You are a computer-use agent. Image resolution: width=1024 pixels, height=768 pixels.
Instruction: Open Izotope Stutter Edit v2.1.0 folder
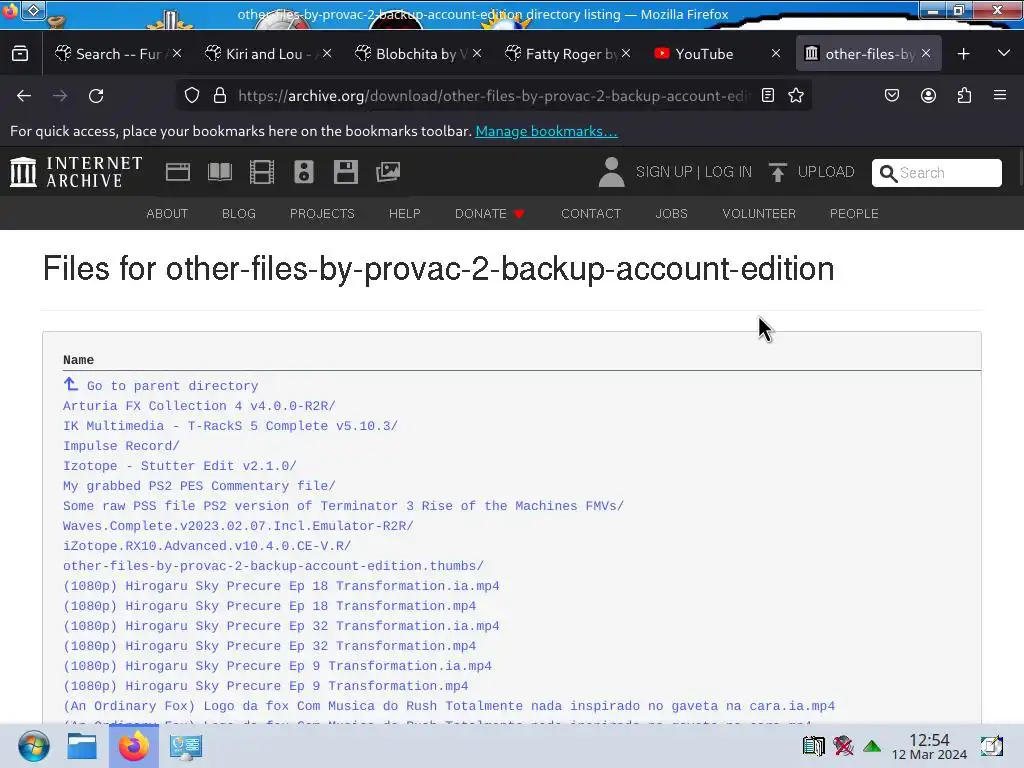(180, 466)
